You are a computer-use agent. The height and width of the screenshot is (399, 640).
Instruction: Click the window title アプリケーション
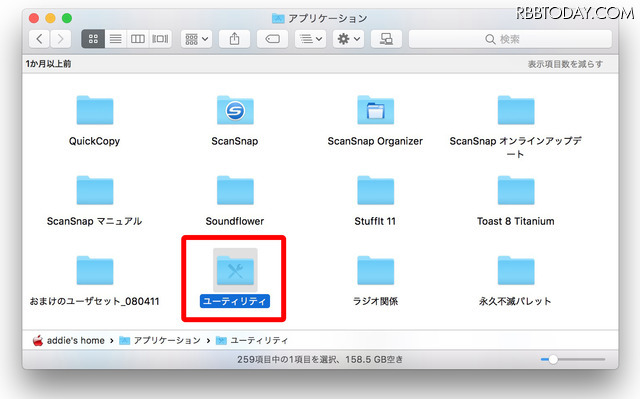tap(328, 18)
